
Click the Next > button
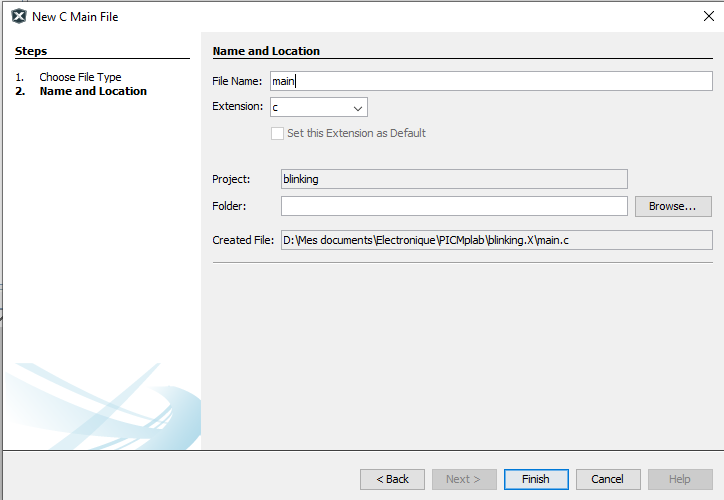point(463,479)
